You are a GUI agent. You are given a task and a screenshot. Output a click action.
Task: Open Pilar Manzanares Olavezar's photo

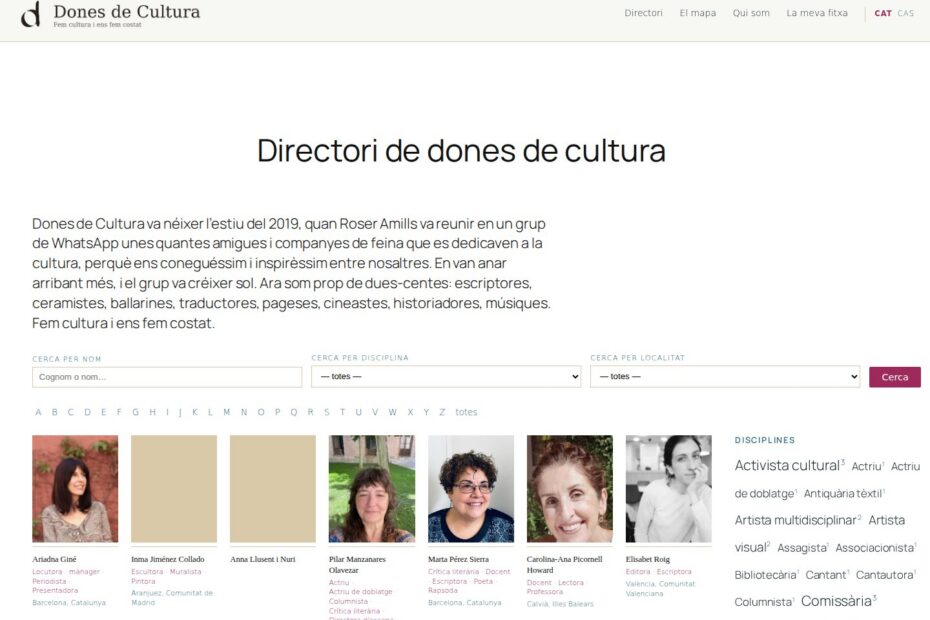click(x=372, y=488)
